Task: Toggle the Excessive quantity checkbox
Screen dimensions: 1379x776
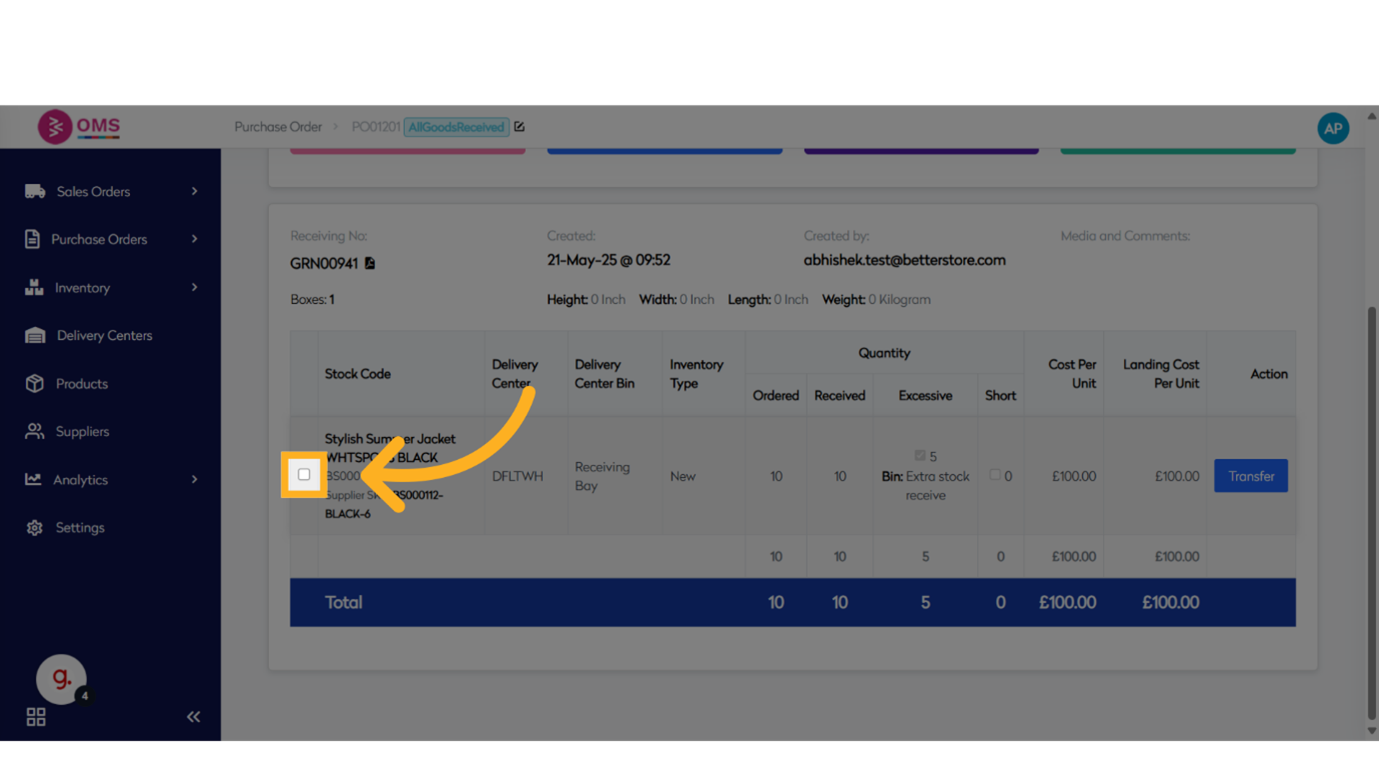Action: coord(920,456)
